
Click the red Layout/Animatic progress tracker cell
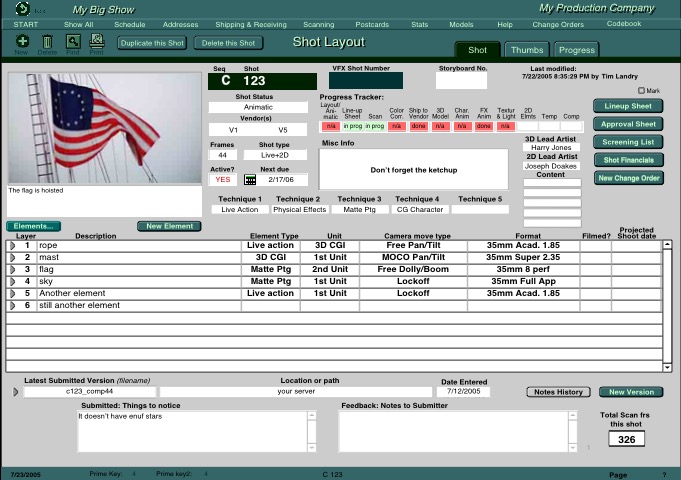pyautogui.click(x=330, y=126)
